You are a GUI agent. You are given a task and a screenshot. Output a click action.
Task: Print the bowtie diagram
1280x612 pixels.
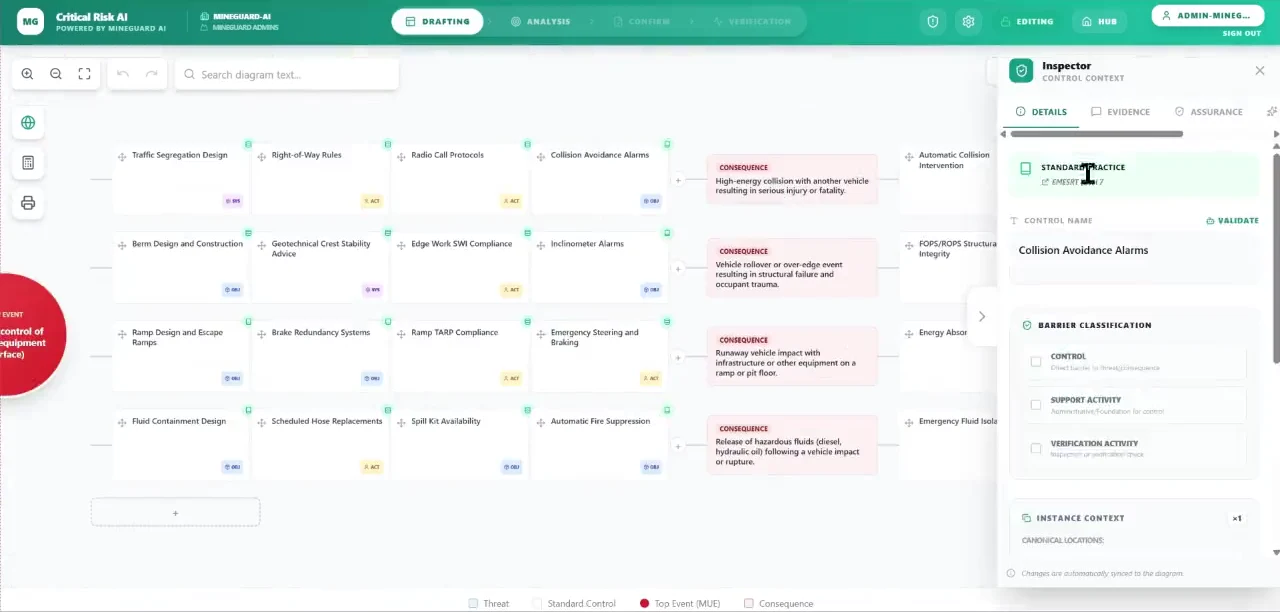point(28,203)
